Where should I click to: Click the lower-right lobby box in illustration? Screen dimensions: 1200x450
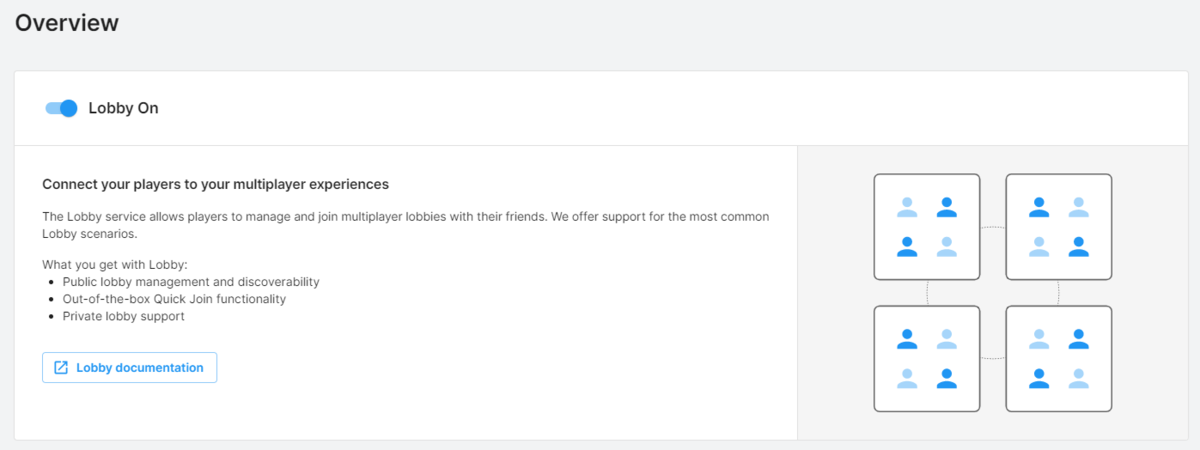1058,358
